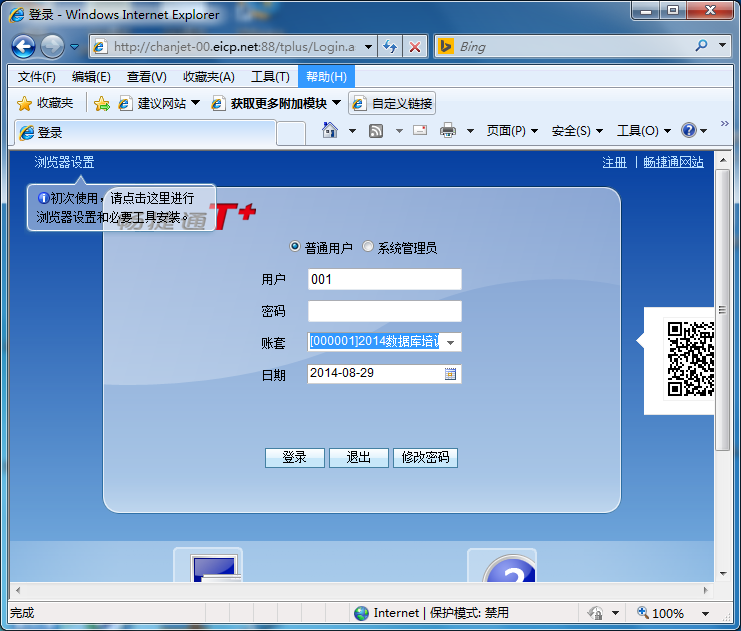Click the browser Back arrow button
This screenshot has width=741, height=631.
click(x=23, y=46)
